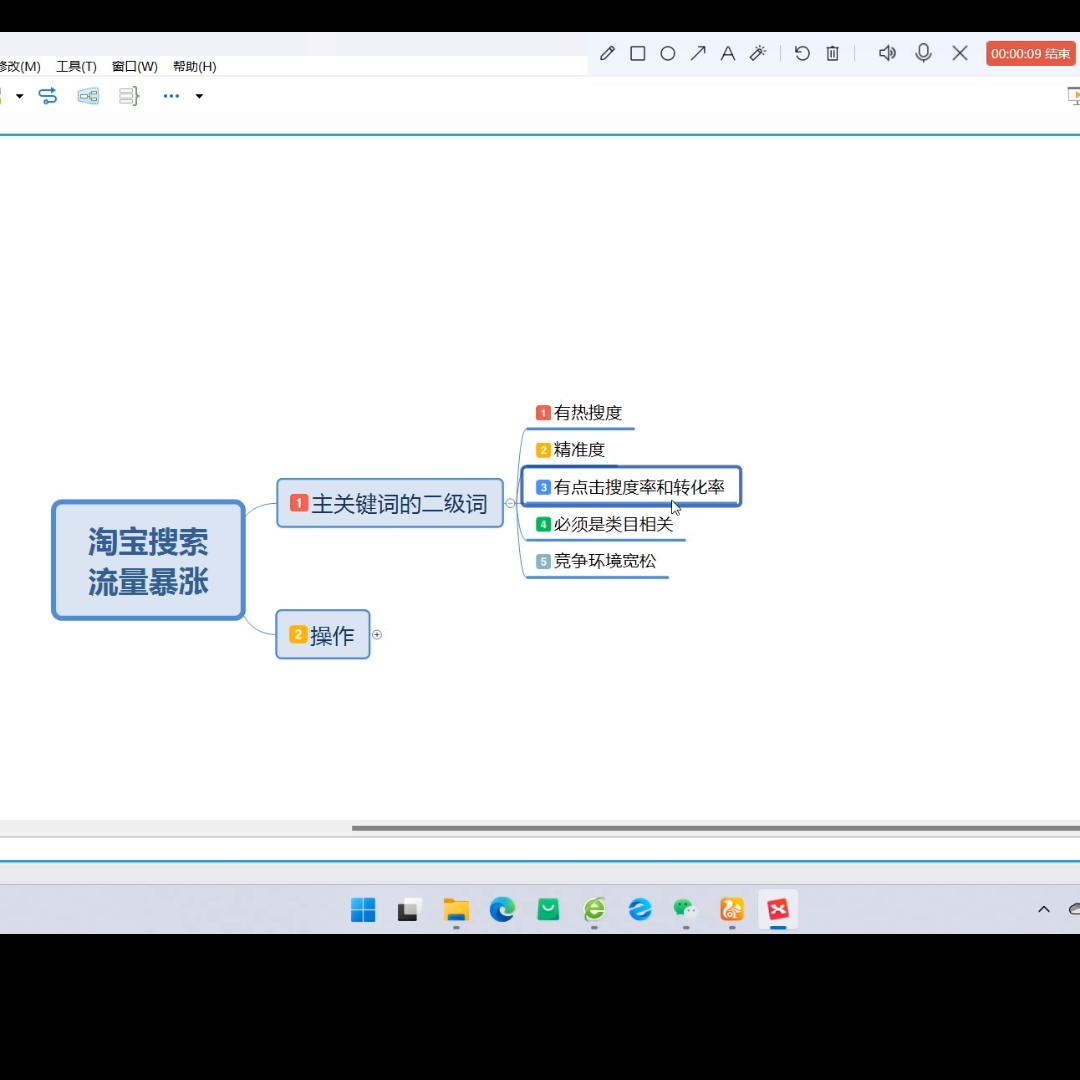Click the relationship connector toolbar icon
Viewport: 1080px width, 1080px height.
48,96
